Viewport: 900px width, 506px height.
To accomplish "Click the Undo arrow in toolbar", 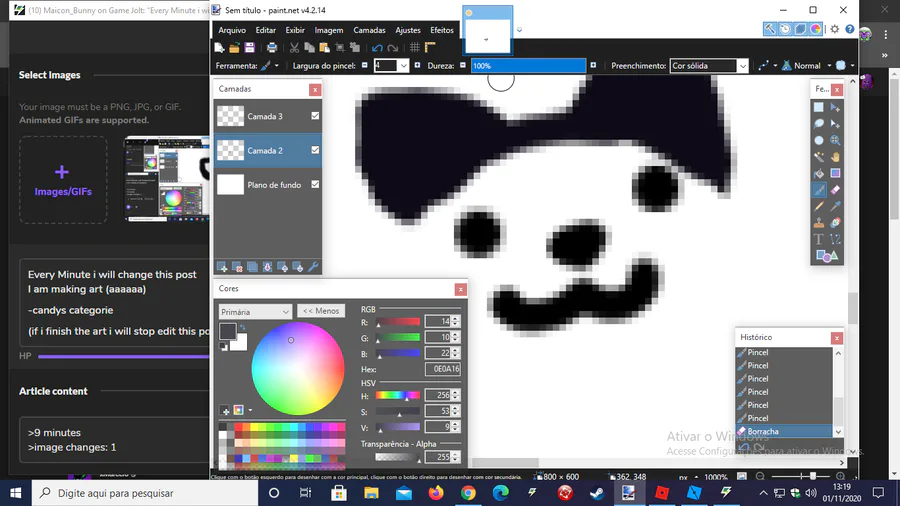I will point(377,48).
